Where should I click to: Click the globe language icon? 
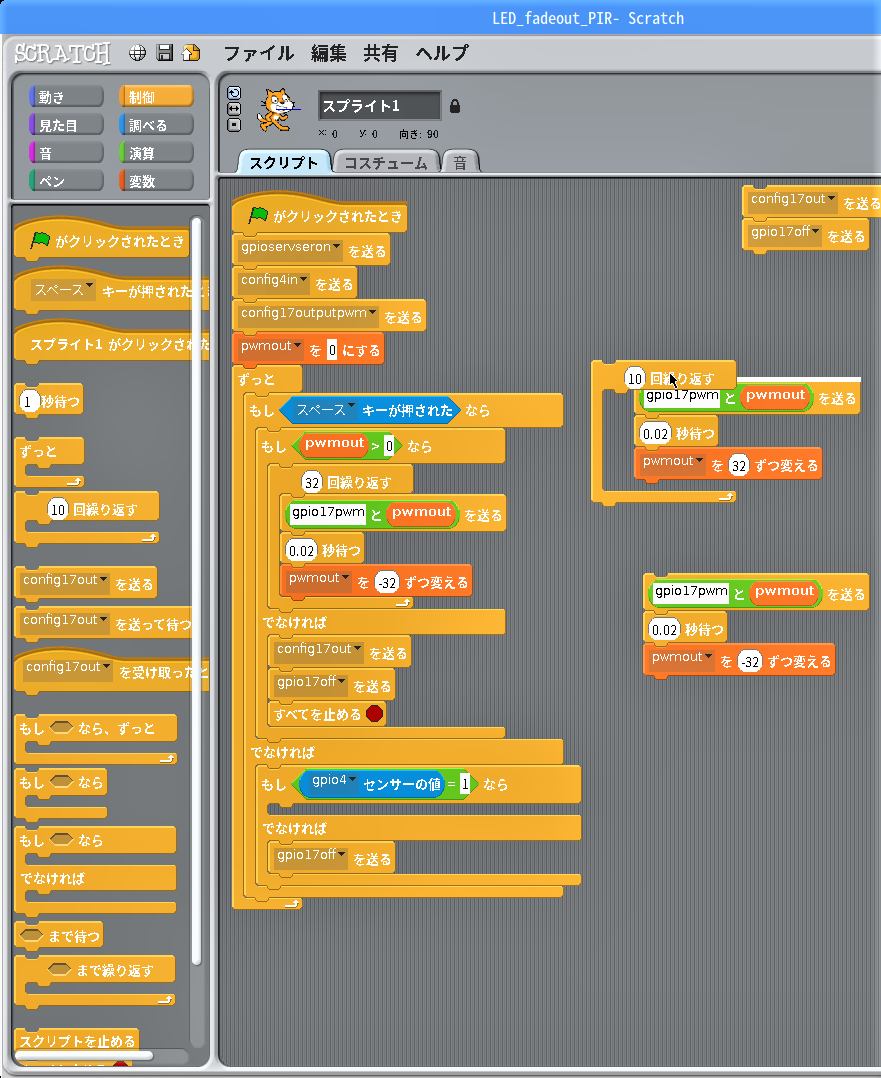(138, 53)
